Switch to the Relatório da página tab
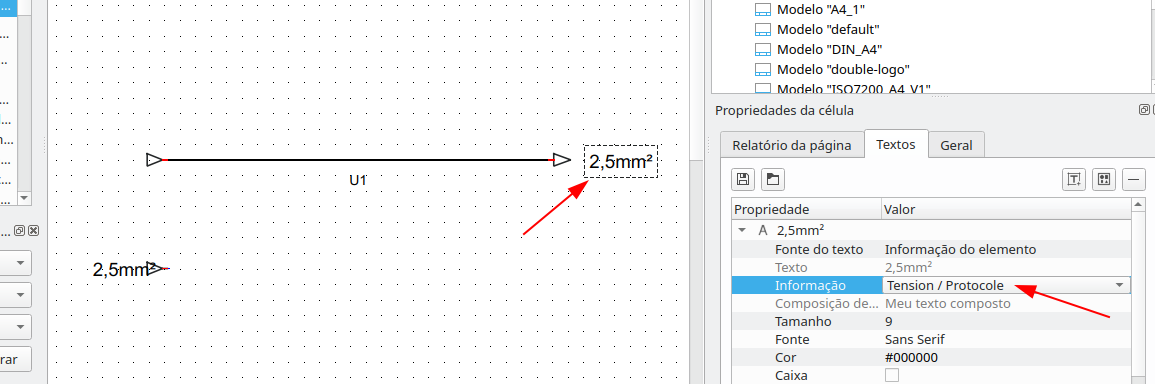The height and width of the screenshot is (384, 1155). [792, 145]
